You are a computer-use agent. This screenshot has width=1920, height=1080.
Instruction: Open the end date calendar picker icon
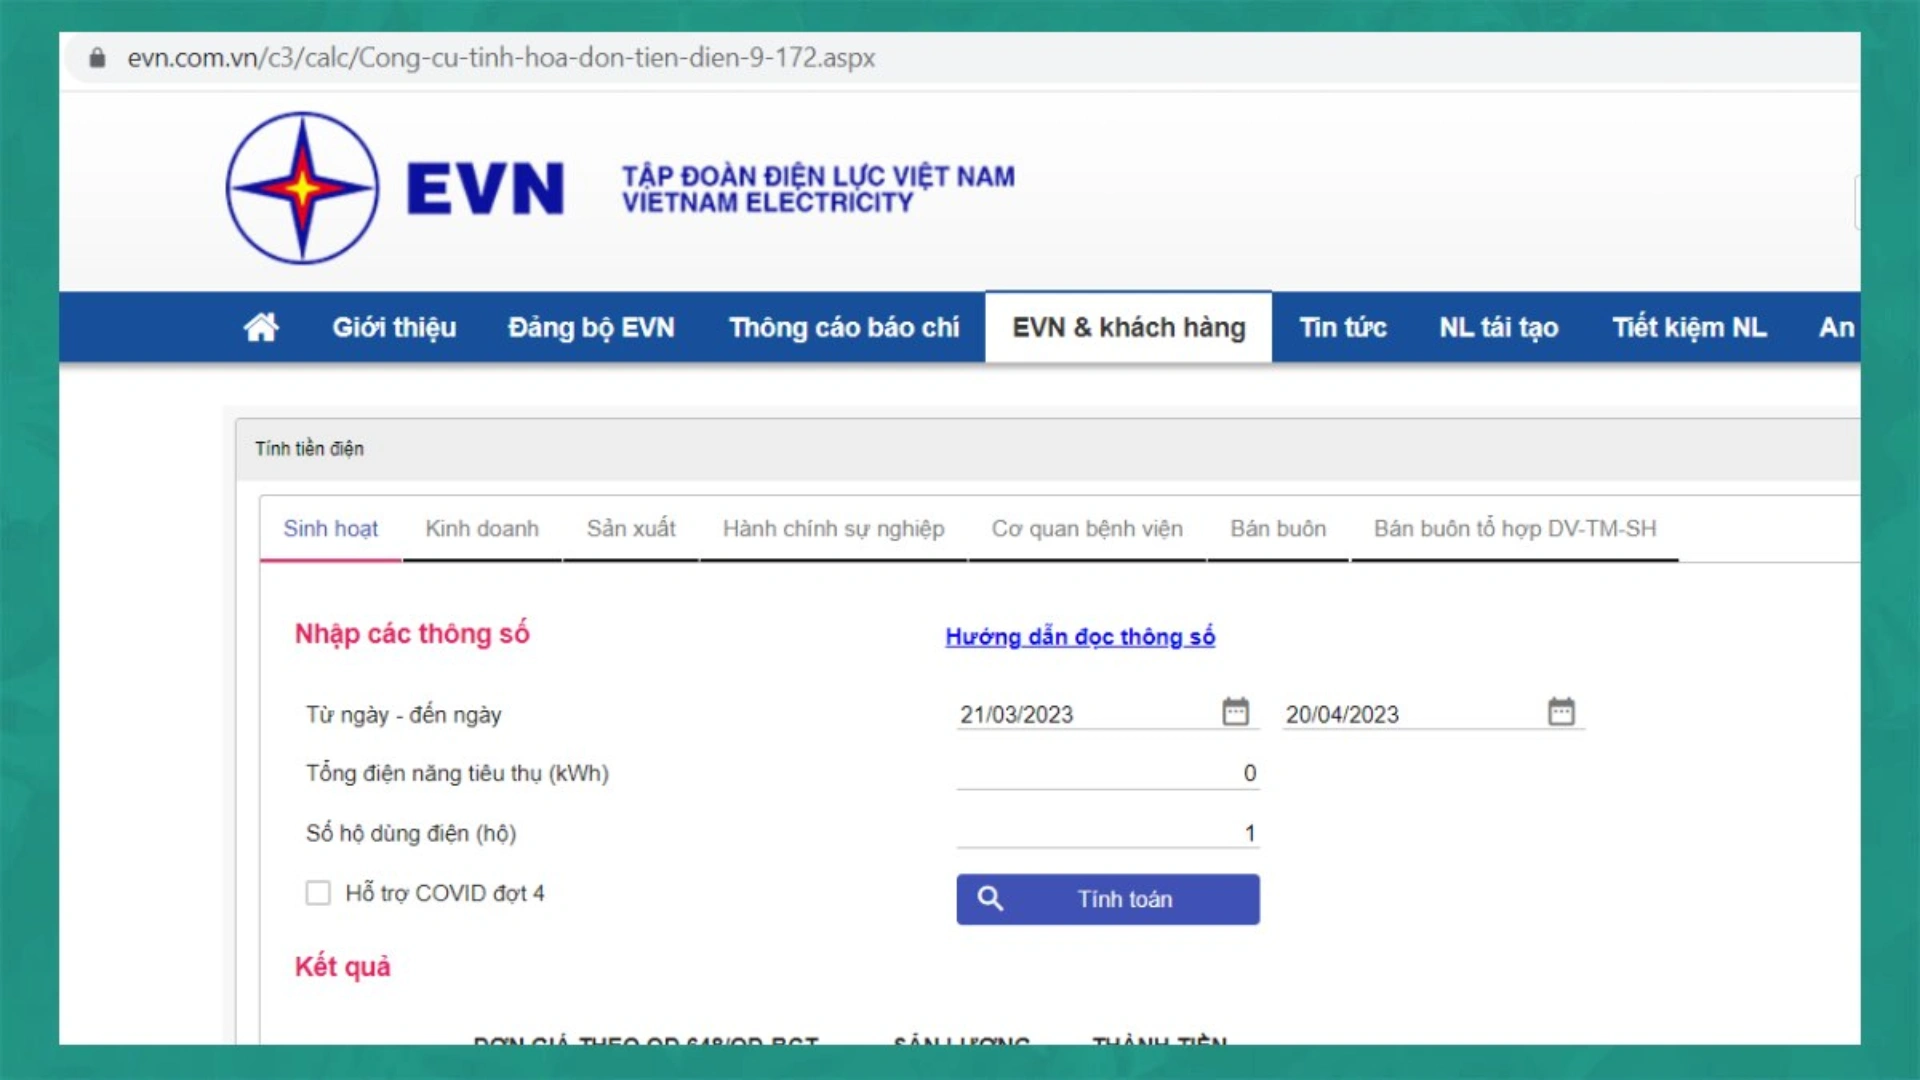pyautogui.click(x=1561, y=711)
